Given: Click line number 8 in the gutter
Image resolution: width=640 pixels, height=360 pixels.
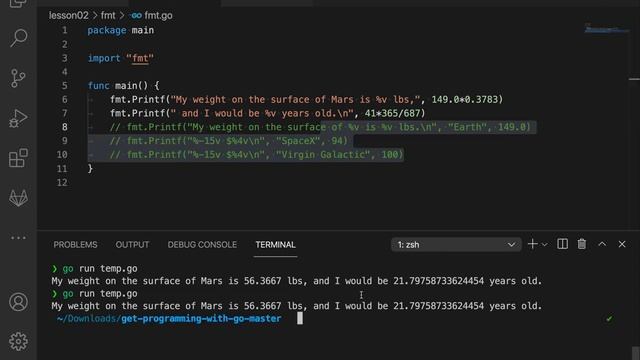Looking at the screenshot, I should tap(64, 127).
